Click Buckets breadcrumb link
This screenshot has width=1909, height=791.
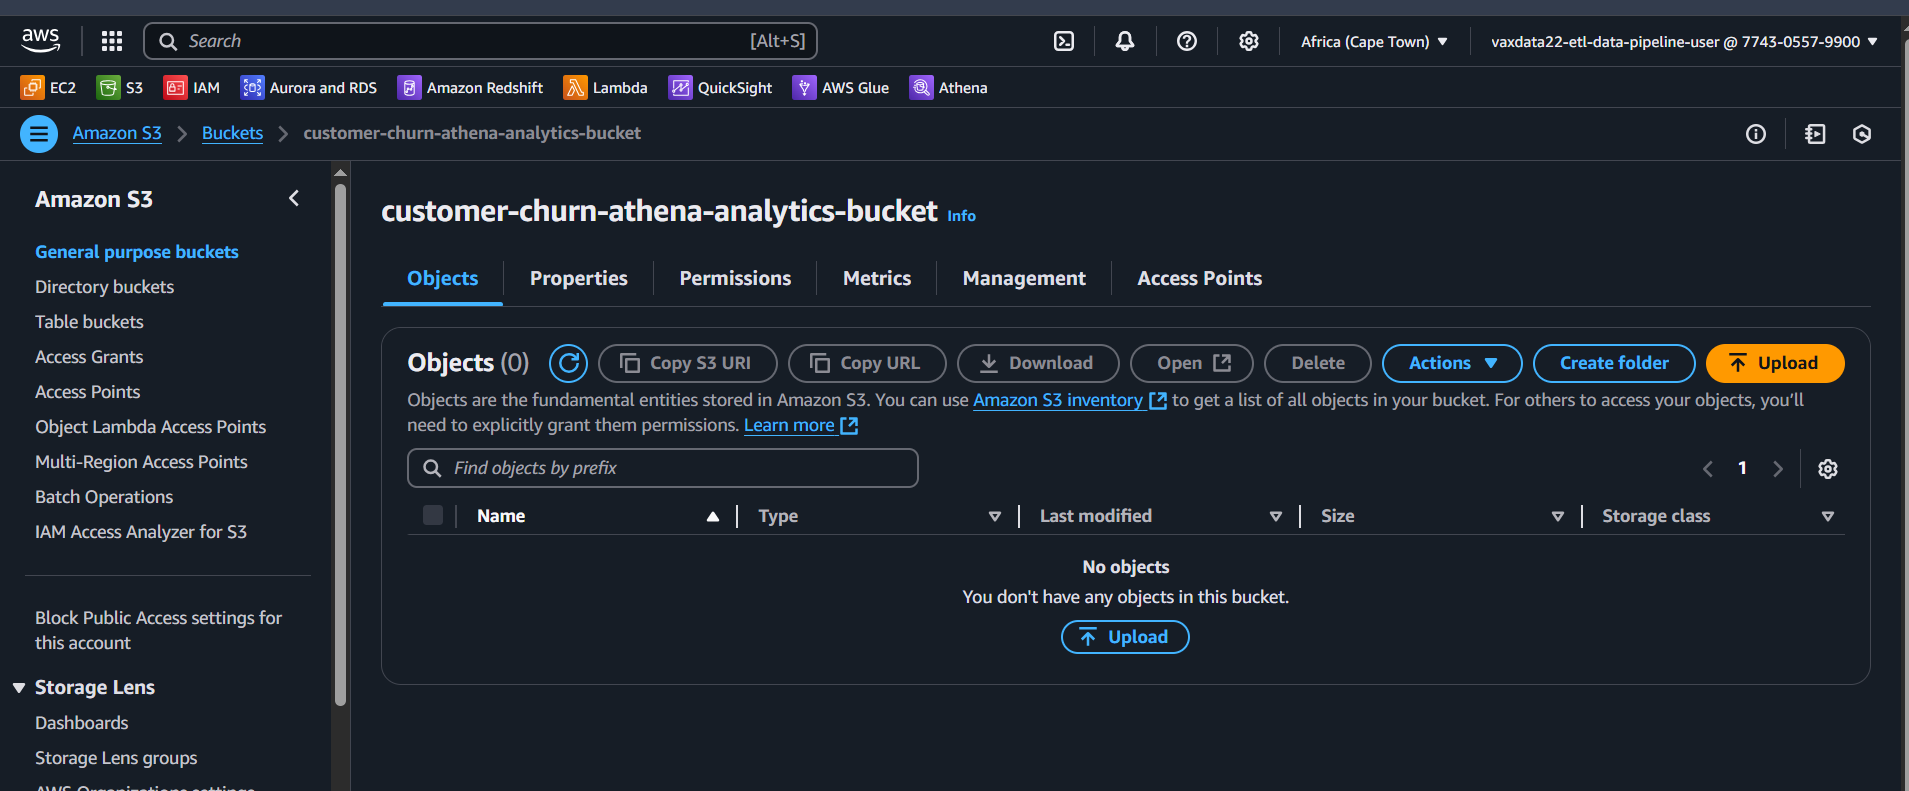232,133
